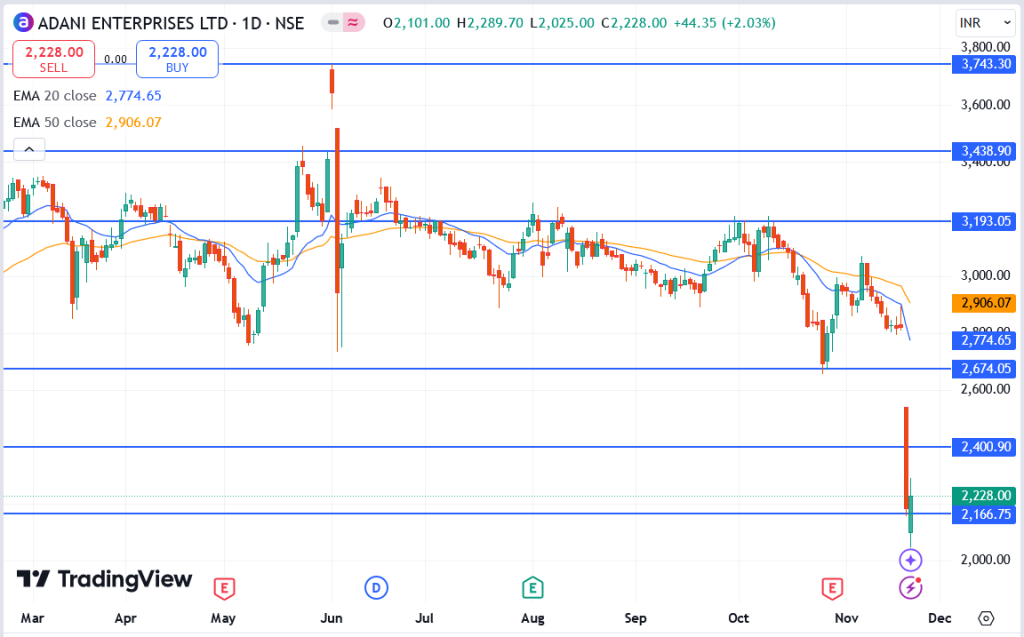This screenshot has width=1024, height=637.
Task: Click the Dec label on time axis
Action: pos(940,618)
